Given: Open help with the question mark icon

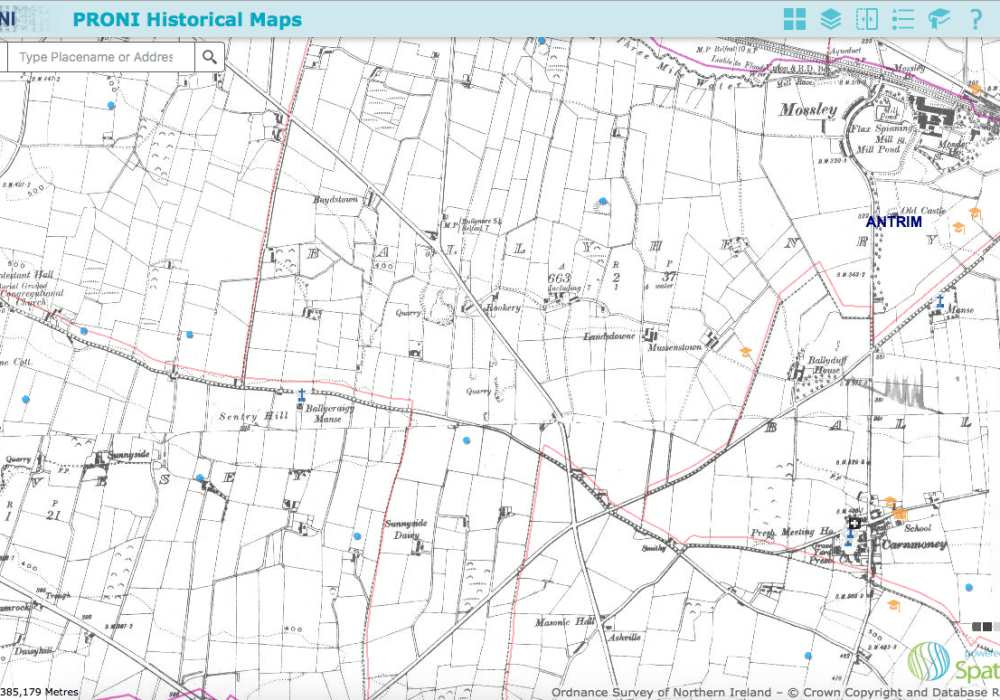Looking at the screenshot, I should [x=975, y=19].
